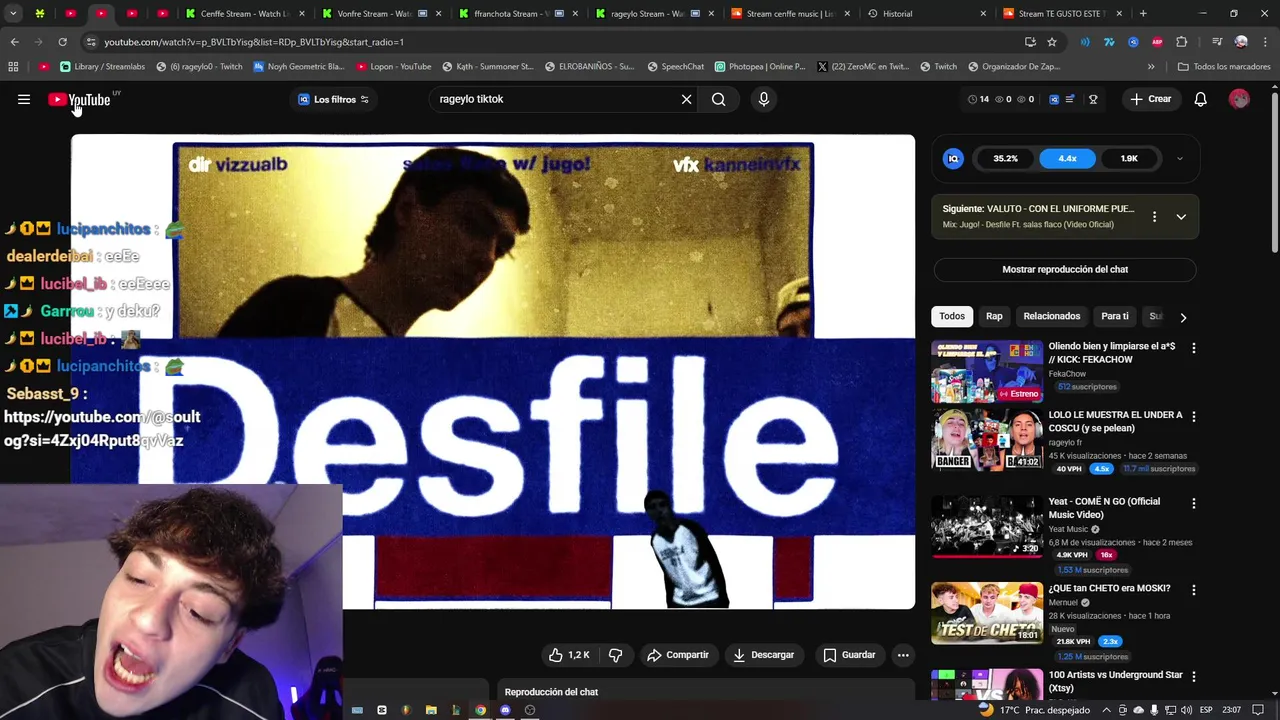Open the Crear create menu
Image resolution: width=1280 pixels, height=720 pixels.
[x=1150, y=99]
